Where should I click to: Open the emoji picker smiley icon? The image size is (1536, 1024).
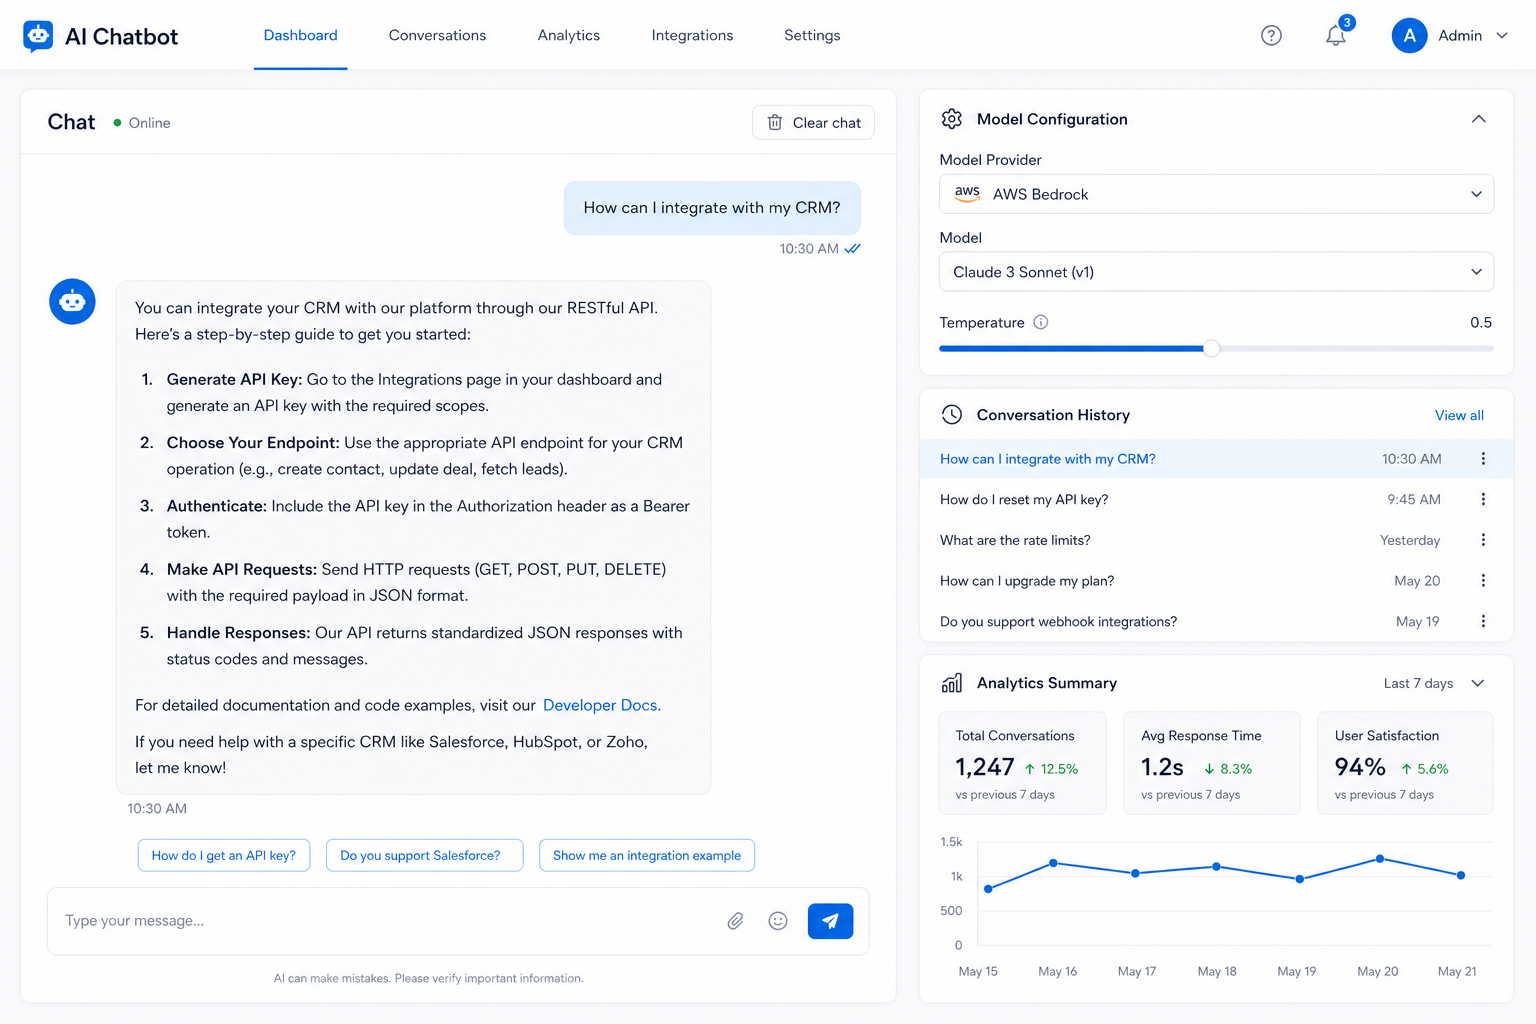pyautogui.click(x=778, y=921)
